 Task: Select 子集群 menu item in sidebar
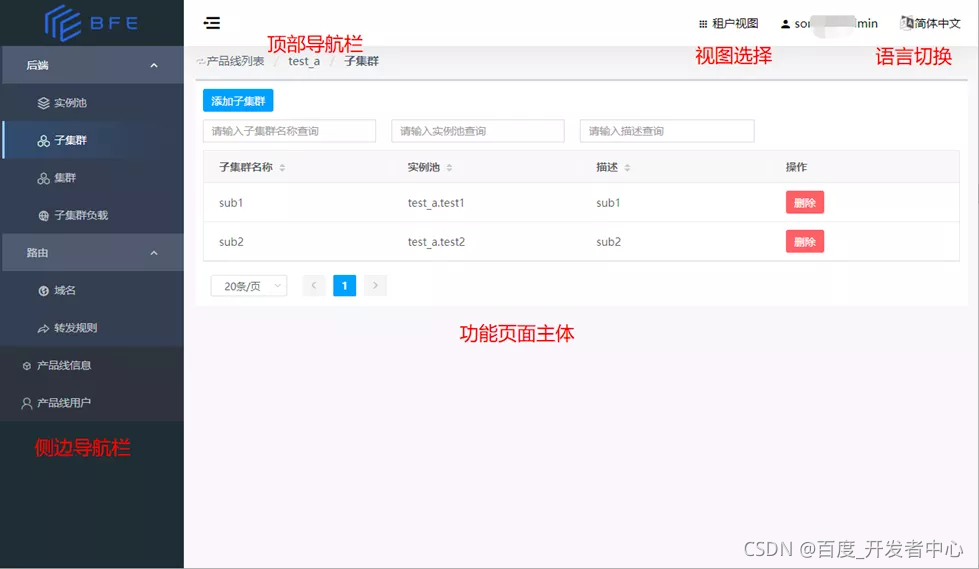point(92,141)
